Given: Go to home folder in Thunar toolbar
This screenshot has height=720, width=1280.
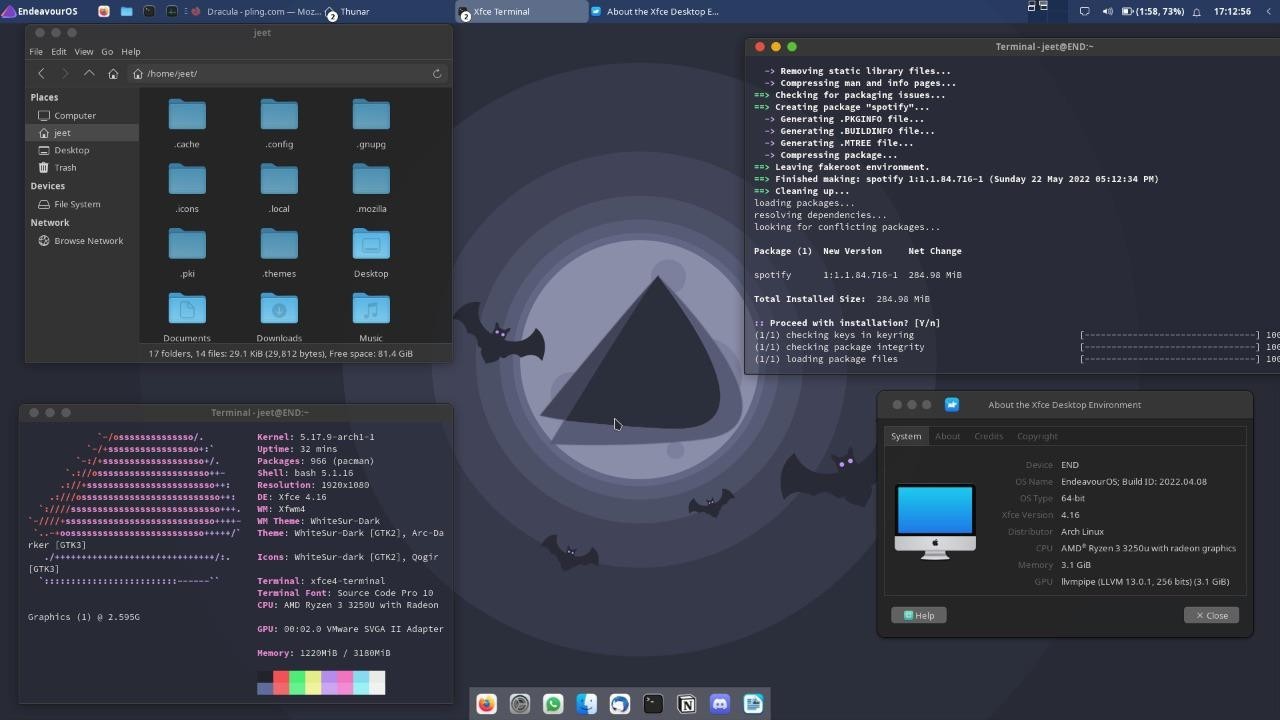Looking at the screenshot, I should tap(113, 73).
